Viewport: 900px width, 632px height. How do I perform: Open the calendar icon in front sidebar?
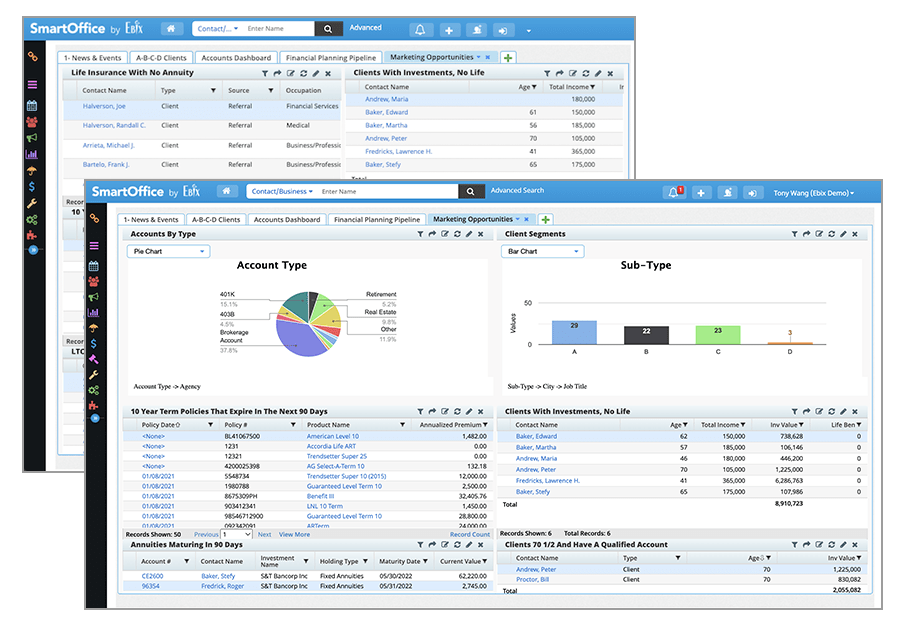(94, 266)
